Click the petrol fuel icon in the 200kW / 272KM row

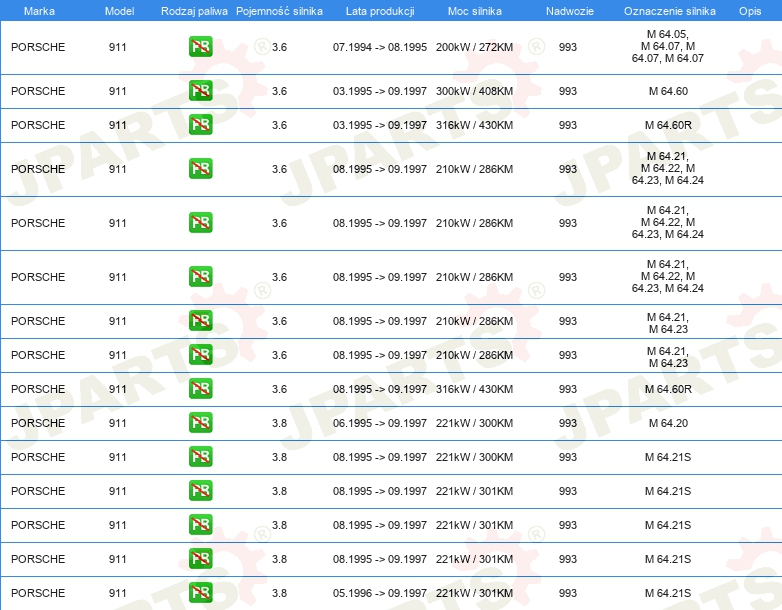[x=201, y=47]
